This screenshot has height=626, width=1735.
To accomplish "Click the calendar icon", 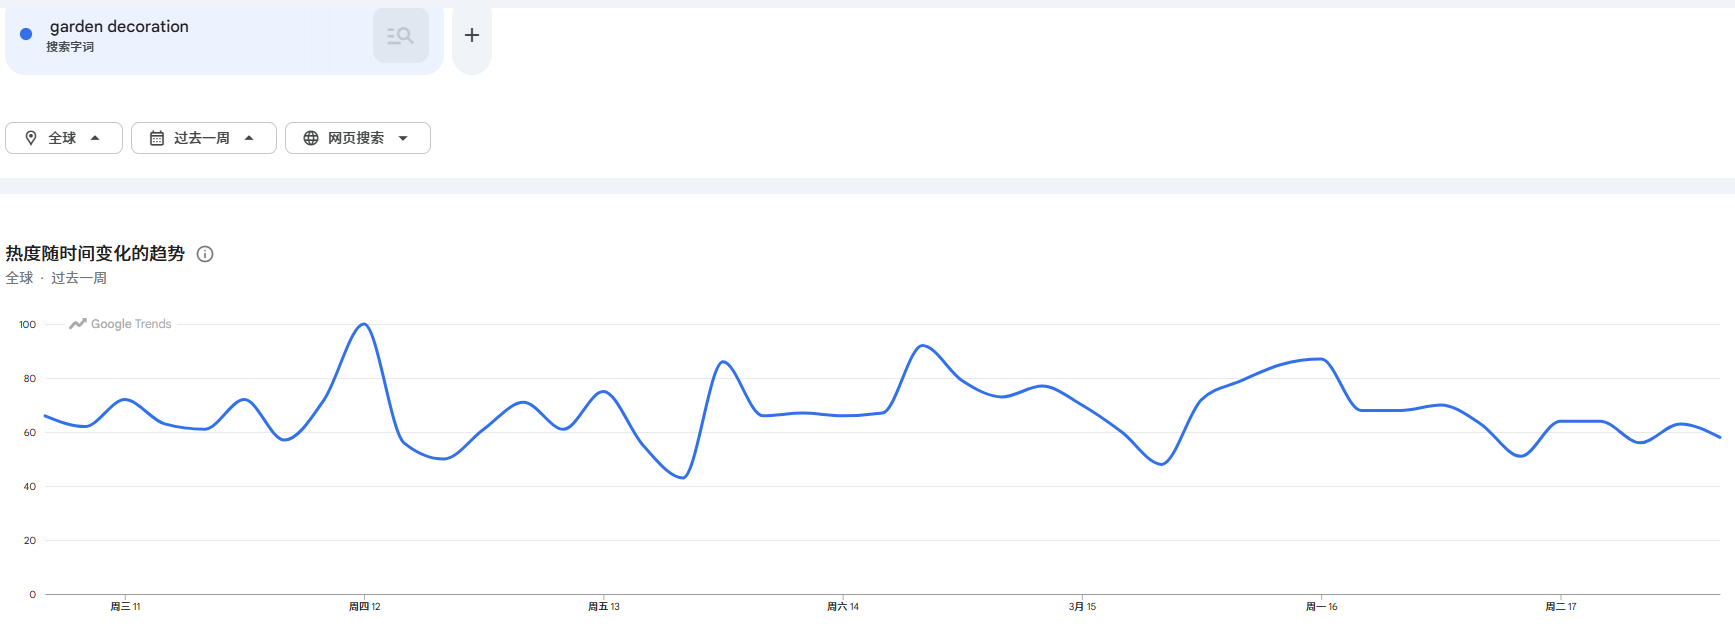I will [x=157, y=138].
